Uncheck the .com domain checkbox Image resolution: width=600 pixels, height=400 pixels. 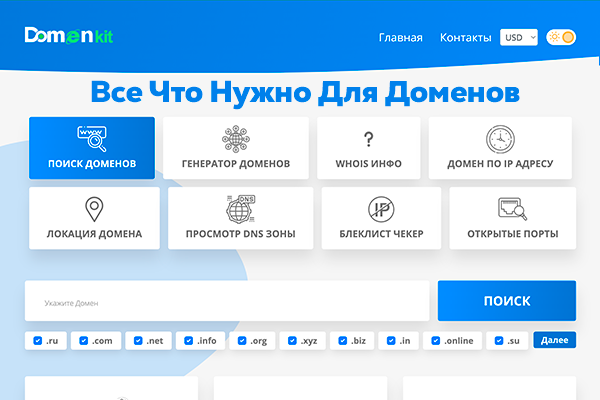click(83, 341)
